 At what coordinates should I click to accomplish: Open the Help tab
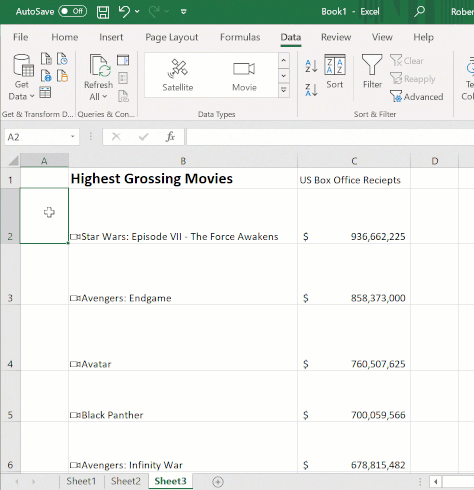click(x=424, y=37)
